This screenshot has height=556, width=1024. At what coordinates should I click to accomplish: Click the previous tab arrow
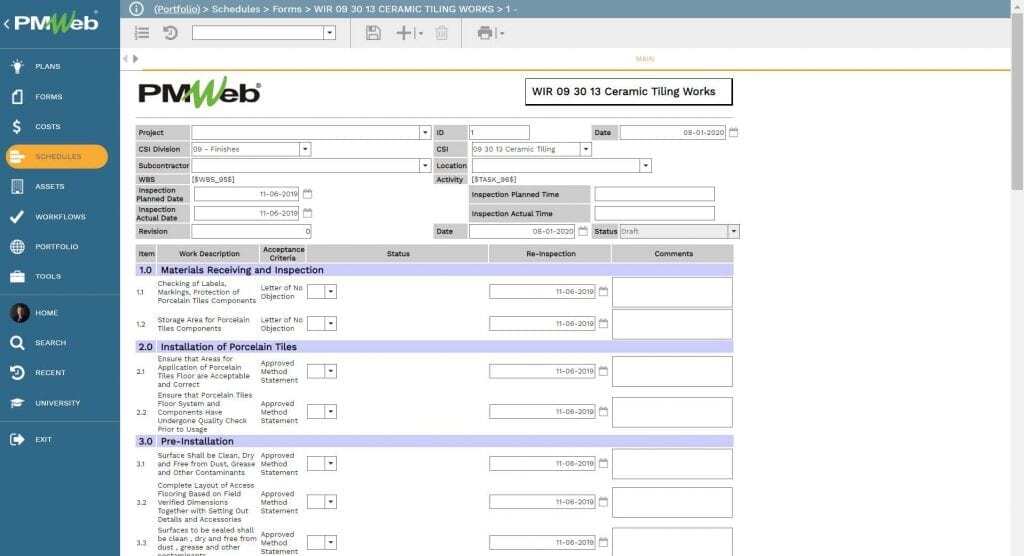[125, 59]
